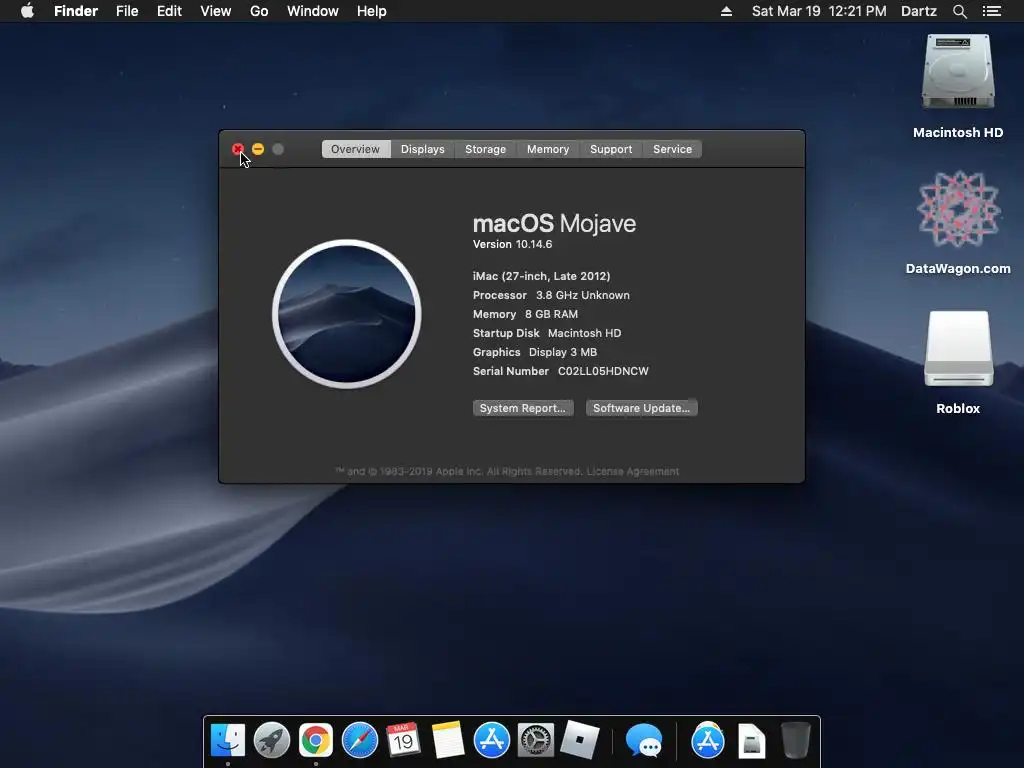Switch to the Support tab
Screen dimensions: 1024x768
coord(611,149)
